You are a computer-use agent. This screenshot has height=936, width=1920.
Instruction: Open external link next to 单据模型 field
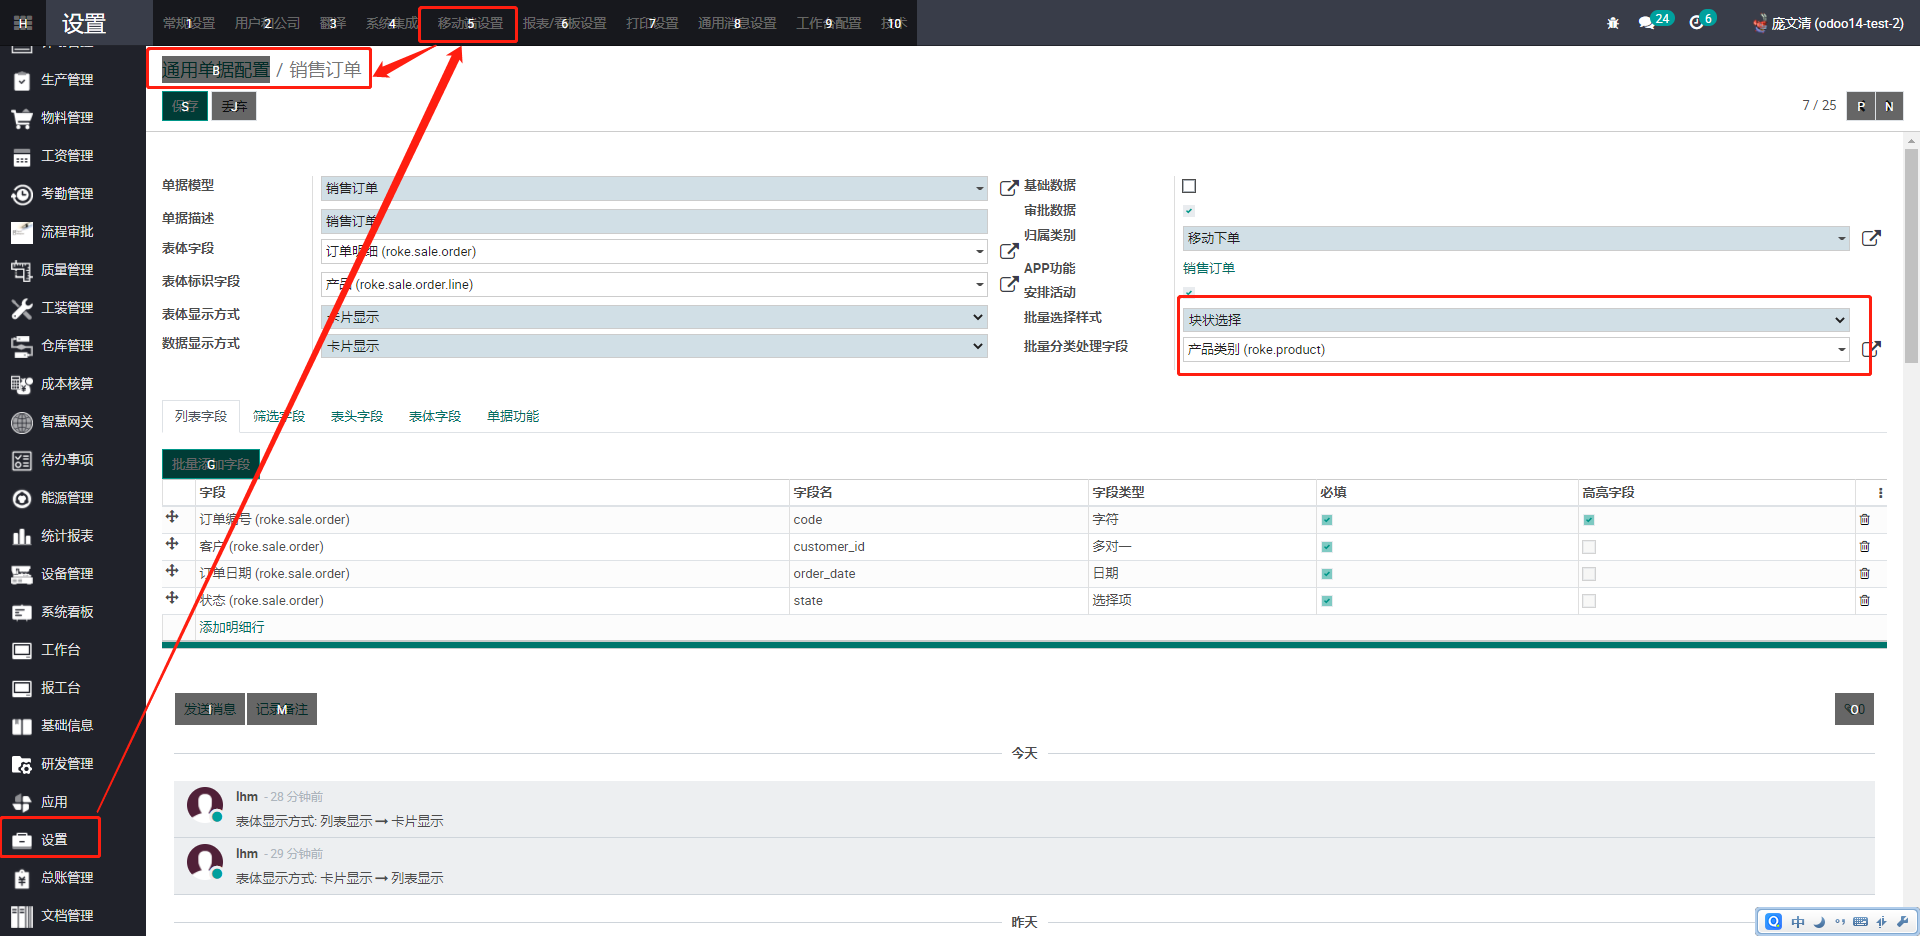click(1009, 188)
